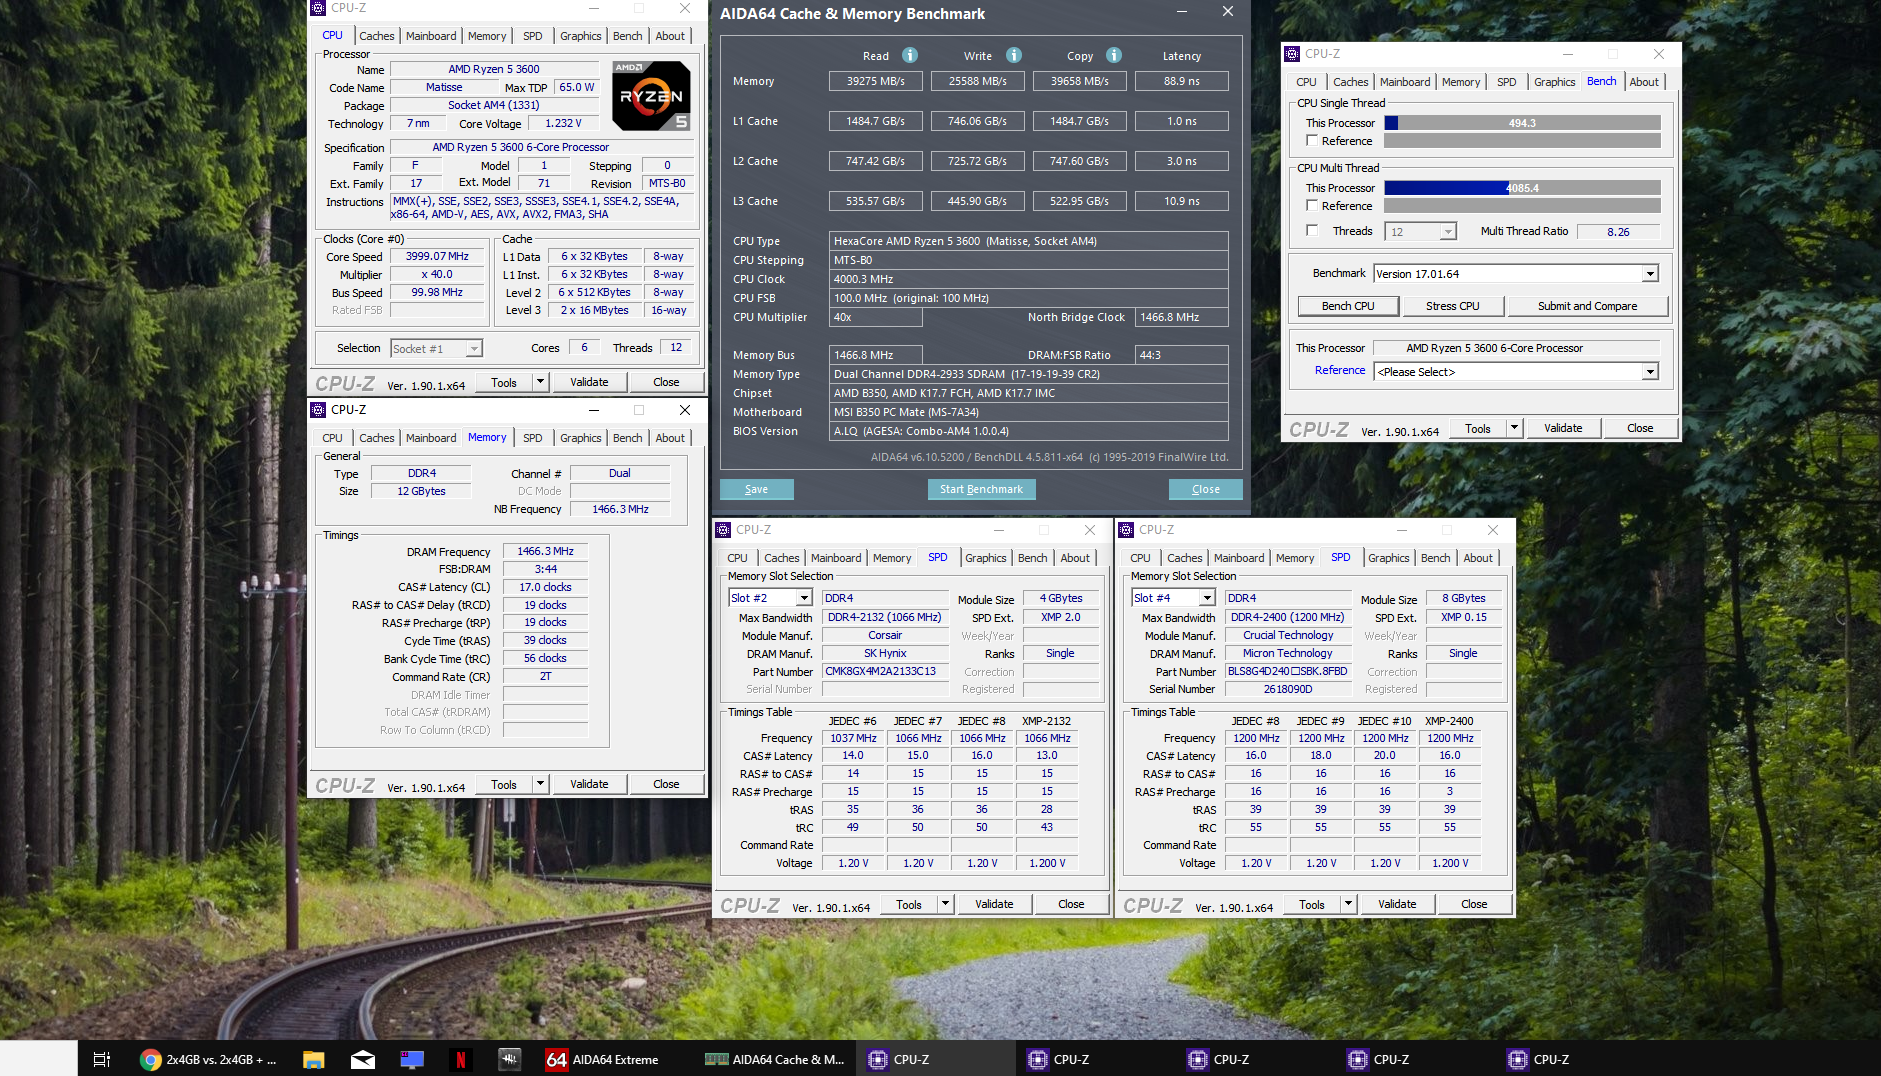The height and width of the screenshot is (1076, 1881).
Task: Click the blue Reference link in Bench window
Action: coord(1340,370)
